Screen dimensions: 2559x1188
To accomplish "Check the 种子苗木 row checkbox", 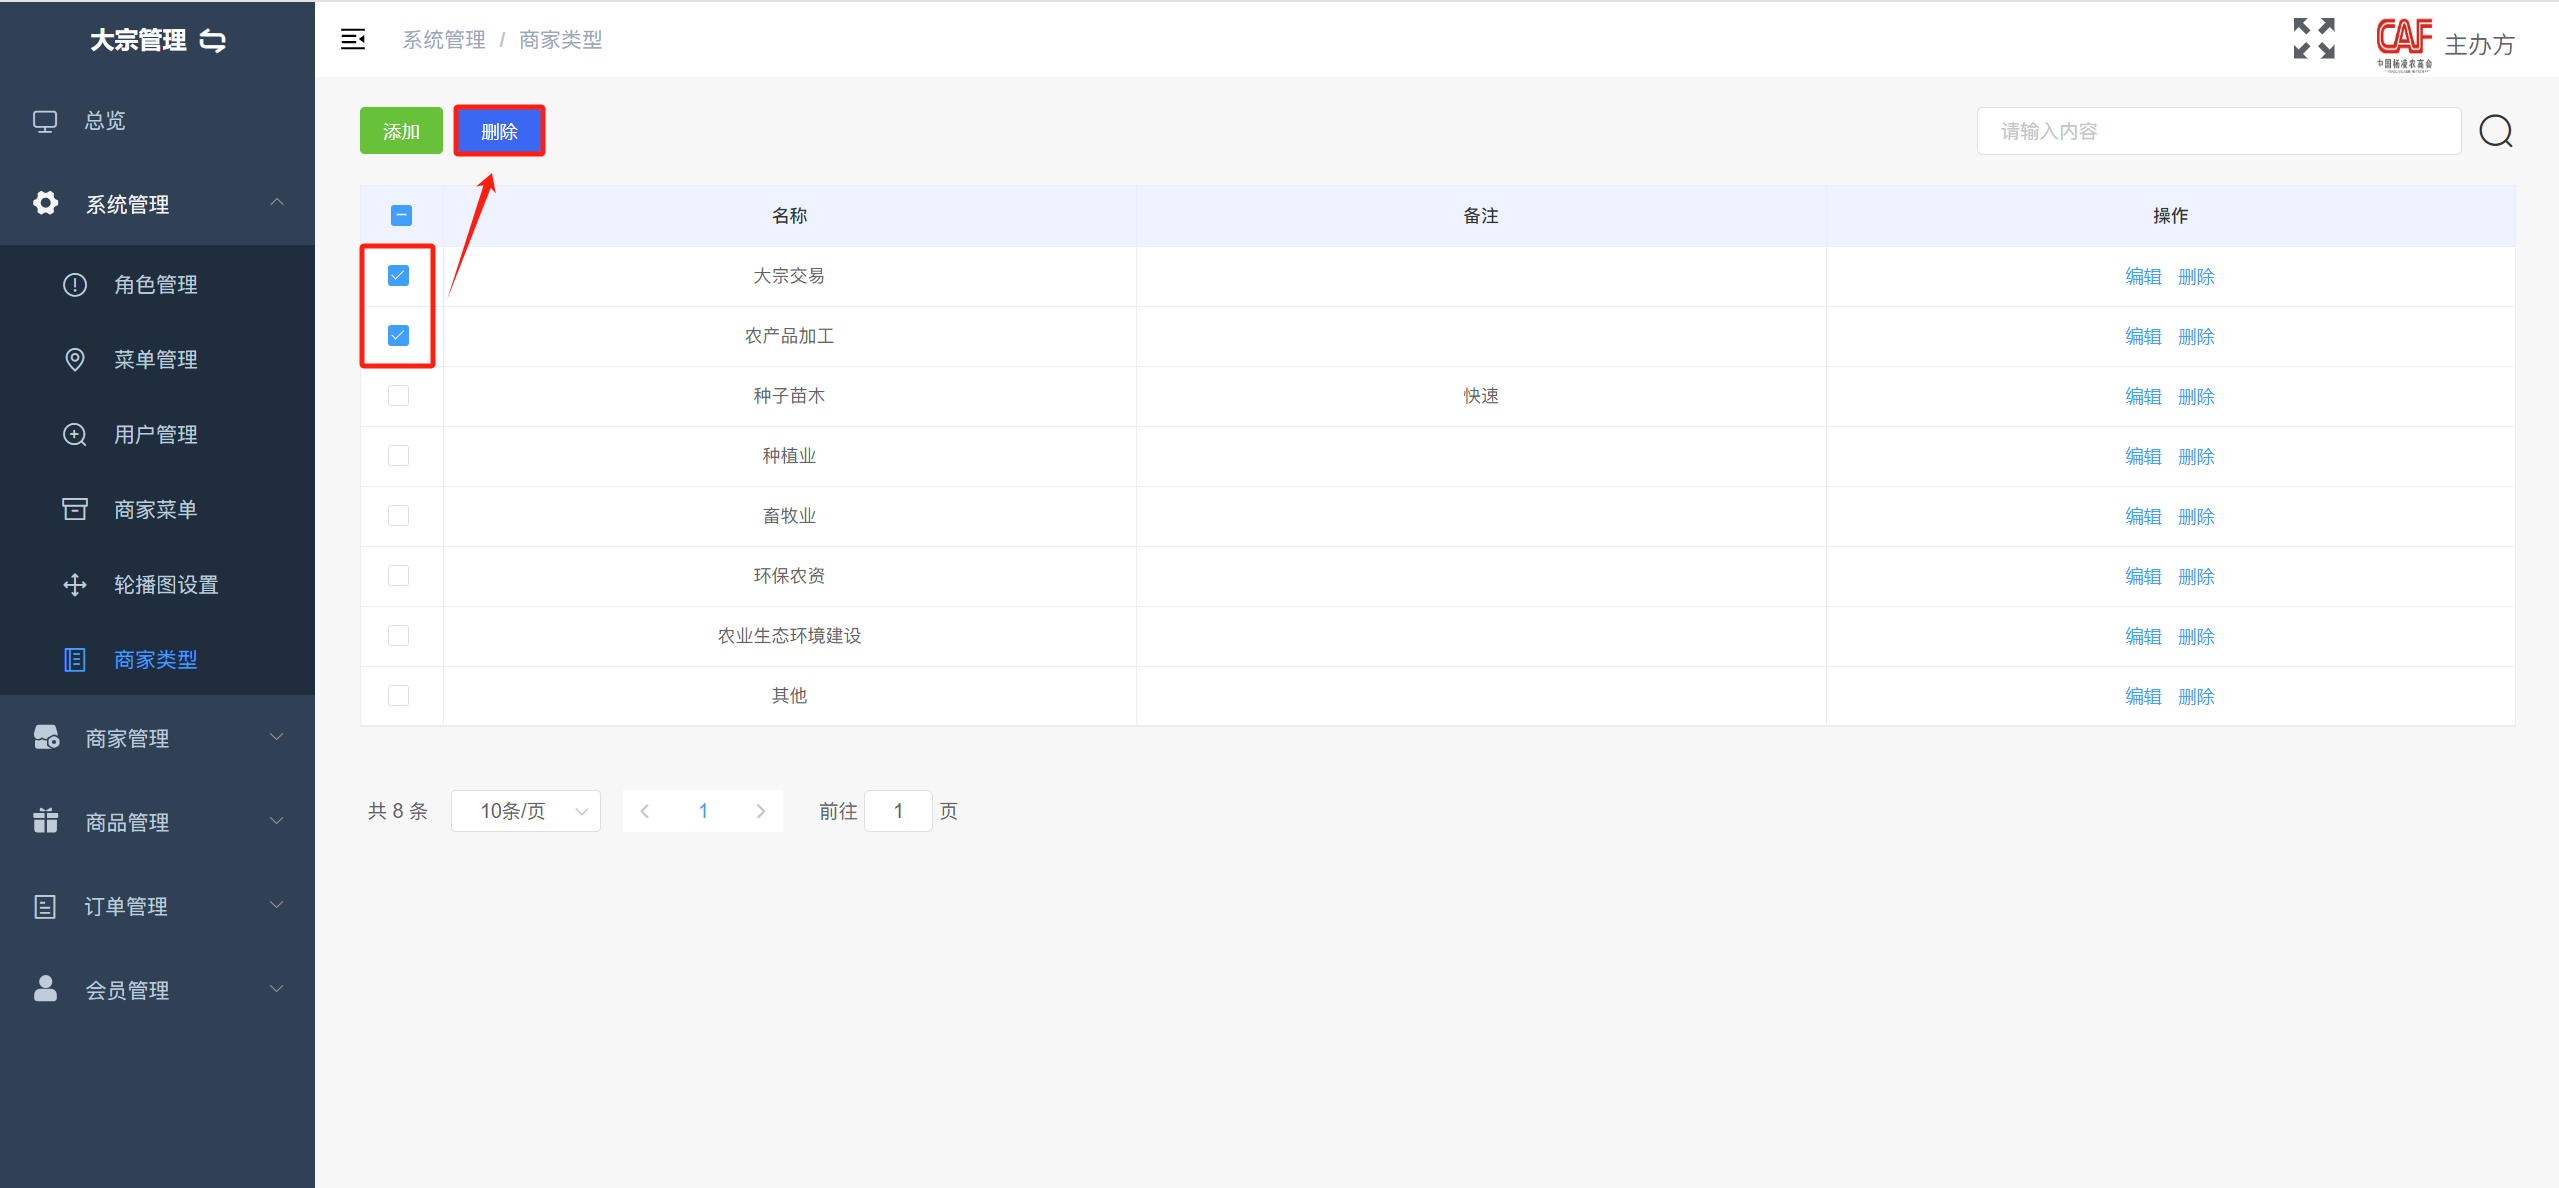I will pyautogui.click(x=398, y=396).
